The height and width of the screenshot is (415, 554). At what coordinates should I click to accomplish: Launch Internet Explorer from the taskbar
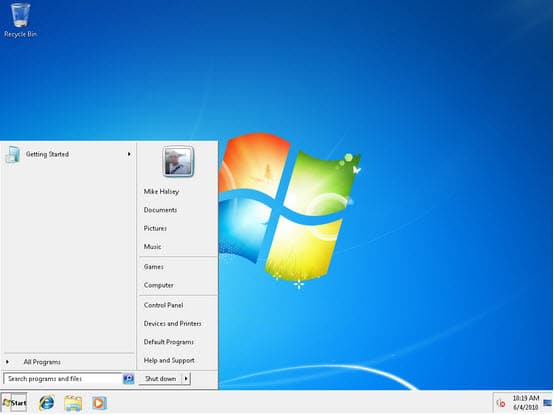click(x=47, y=403)
